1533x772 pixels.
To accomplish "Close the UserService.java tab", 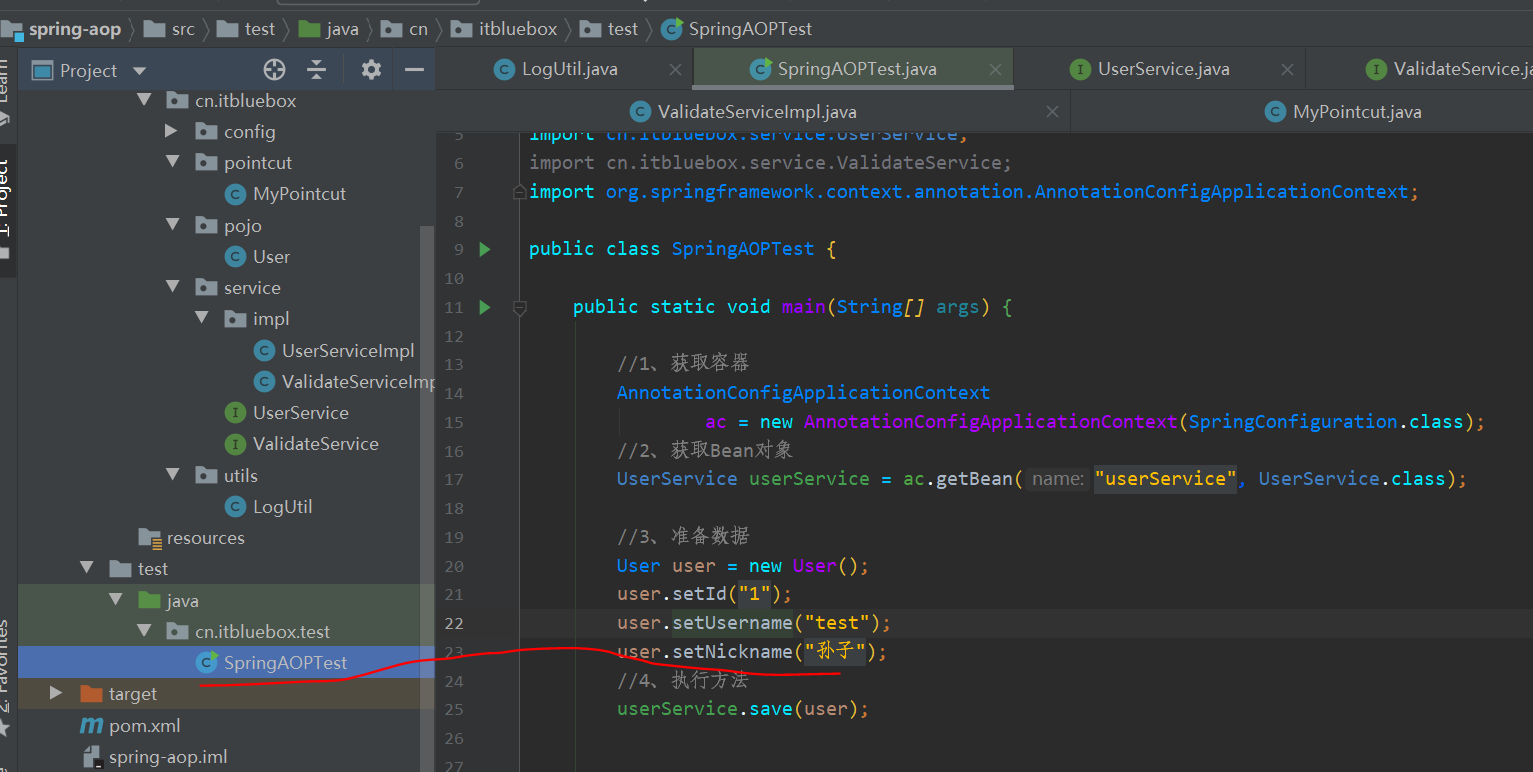I will pos(1287,70).
